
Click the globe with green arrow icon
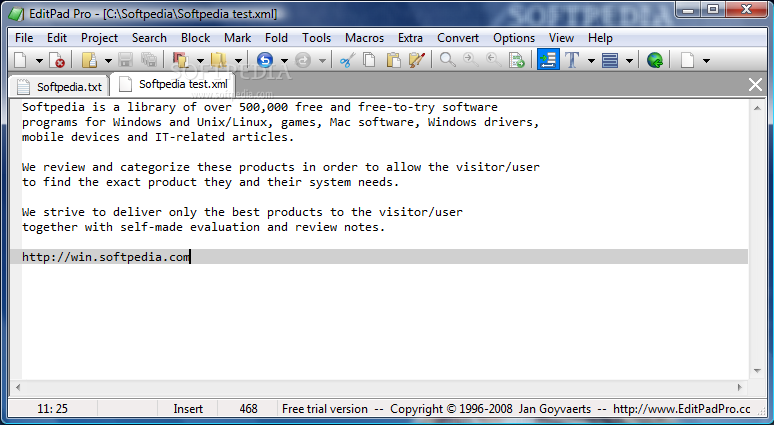click(x=655, y=60)
